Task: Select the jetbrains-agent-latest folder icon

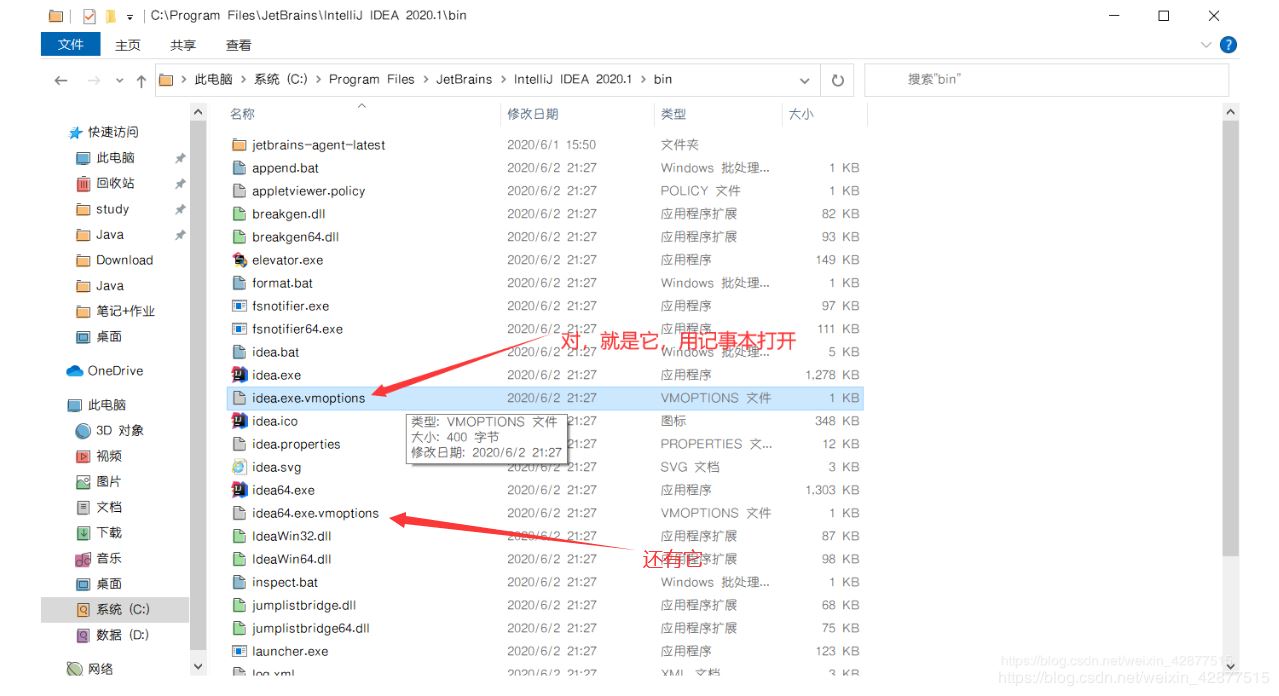Action: point(239,145)
